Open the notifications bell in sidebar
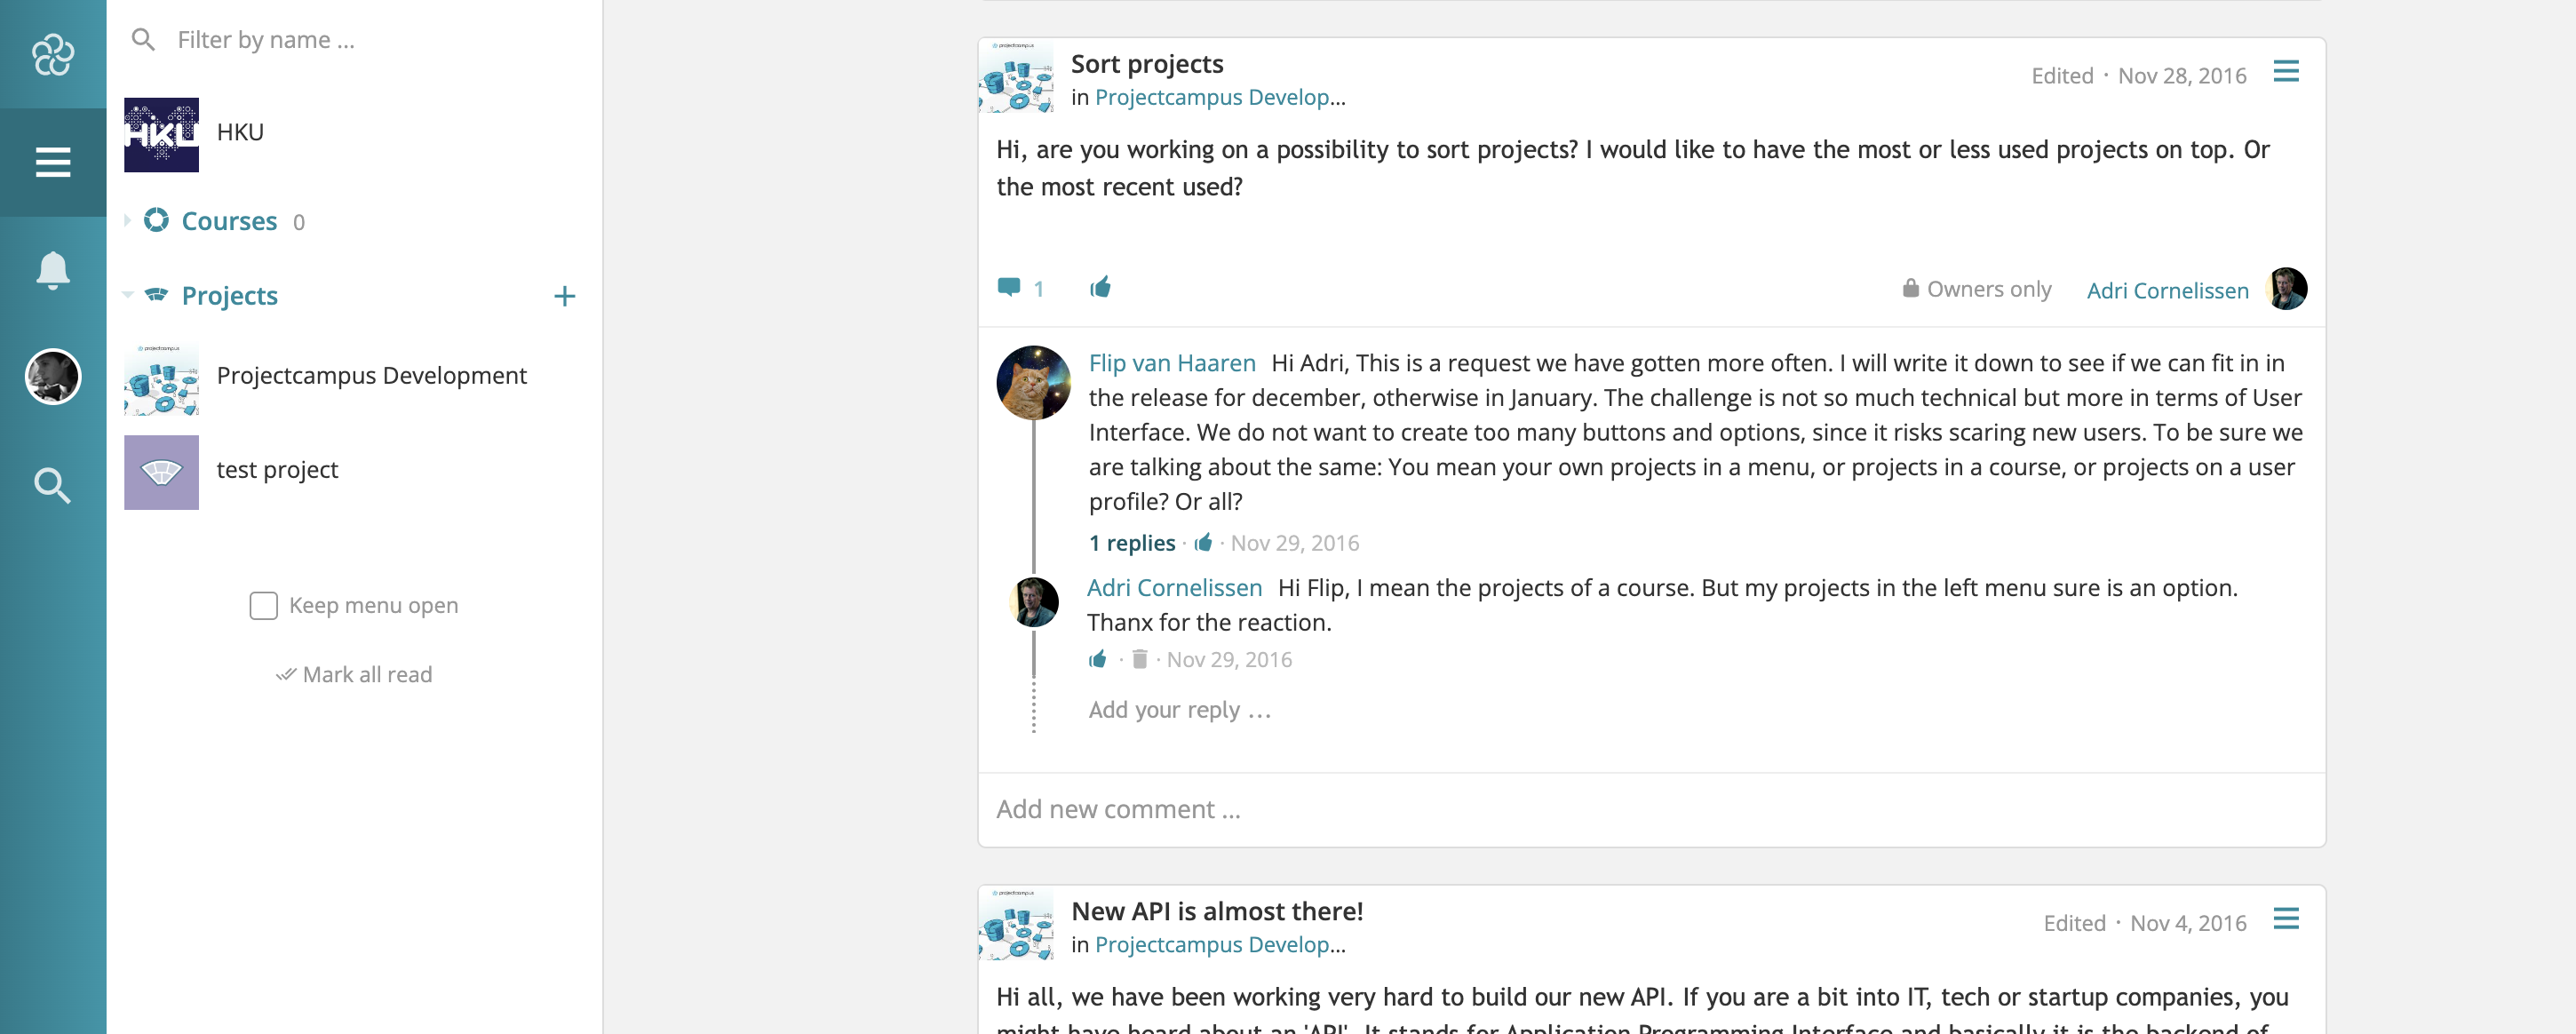The height and width of the screenshot is (1034, 2576). click(52, 270)
